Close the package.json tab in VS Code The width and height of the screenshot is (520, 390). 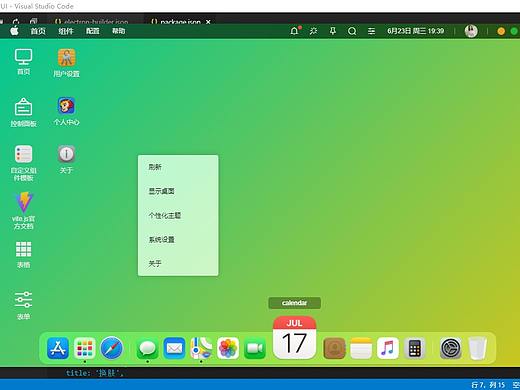point(208,22)
